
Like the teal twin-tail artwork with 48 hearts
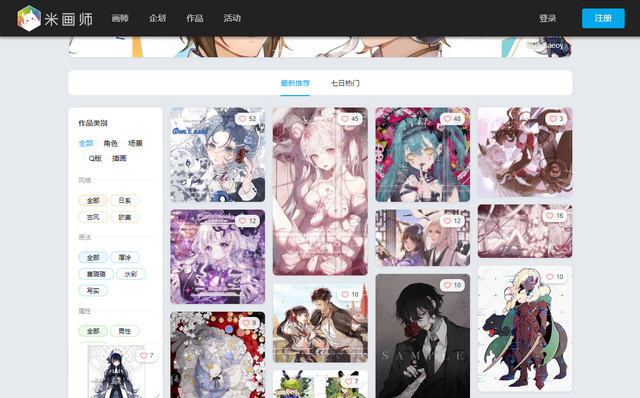[447, 119]
